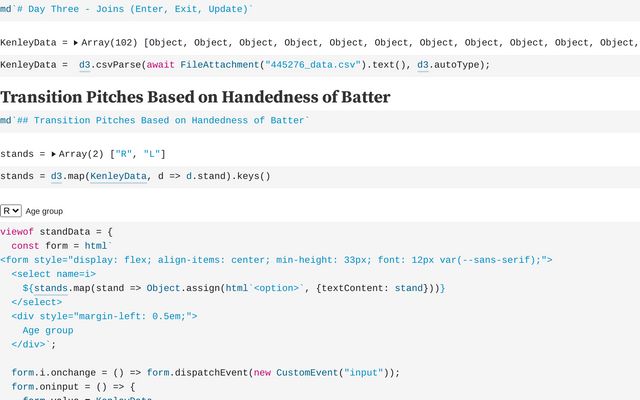
Task: Click KenleyData argument inside d3.map call
Action: click(118, 176)
